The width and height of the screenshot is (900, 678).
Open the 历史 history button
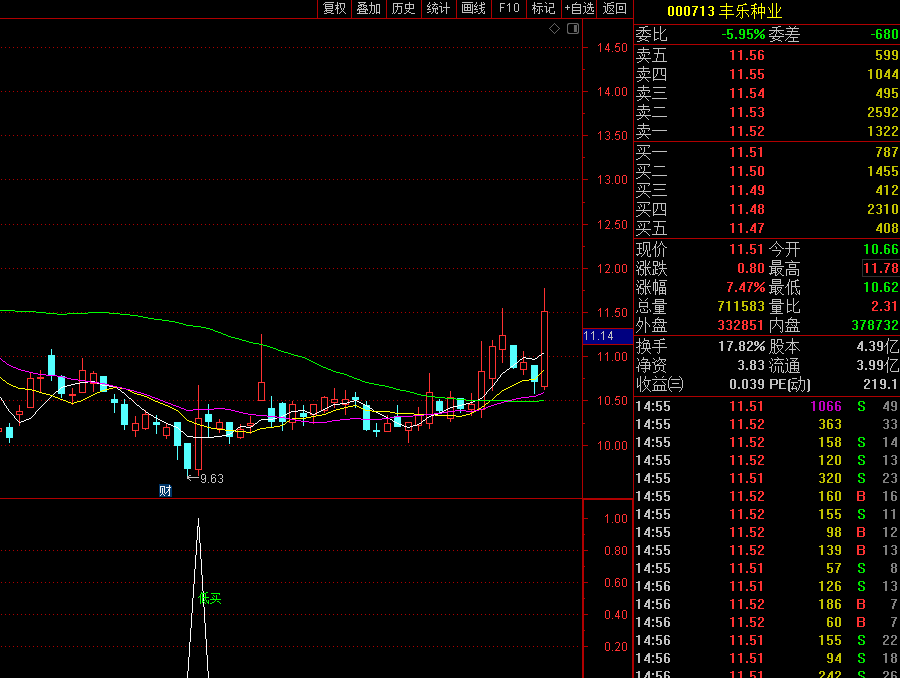403,9
